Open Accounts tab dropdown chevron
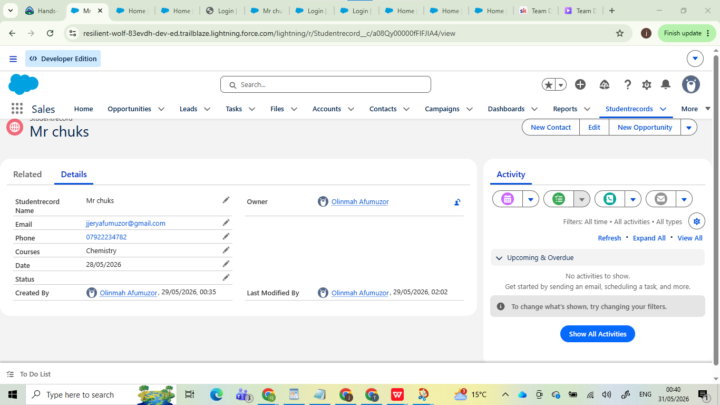The width and height of the screenshot is (720, 405). (351, 109)
